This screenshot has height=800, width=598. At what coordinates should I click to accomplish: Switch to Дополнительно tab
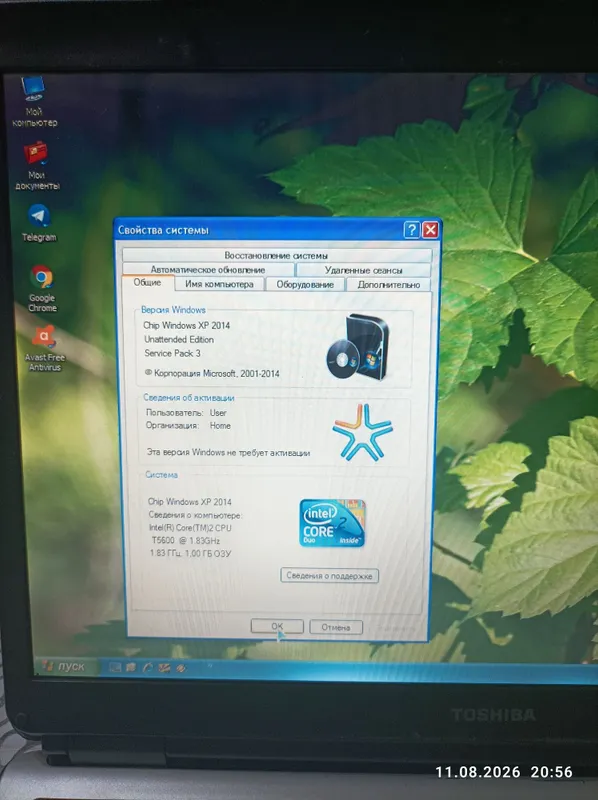tap(389, 285)
